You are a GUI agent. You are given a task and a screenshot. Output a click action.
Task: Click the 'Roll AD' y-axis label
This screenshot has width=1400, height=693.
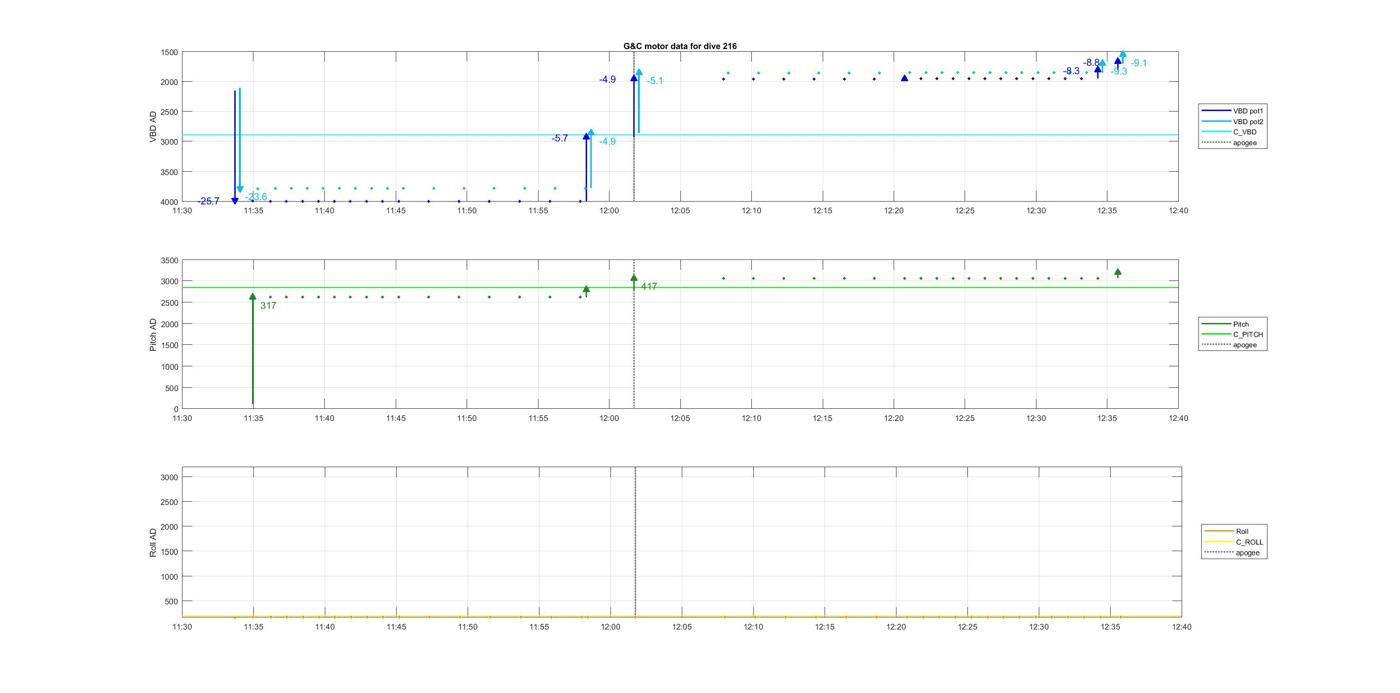point(153,542)
